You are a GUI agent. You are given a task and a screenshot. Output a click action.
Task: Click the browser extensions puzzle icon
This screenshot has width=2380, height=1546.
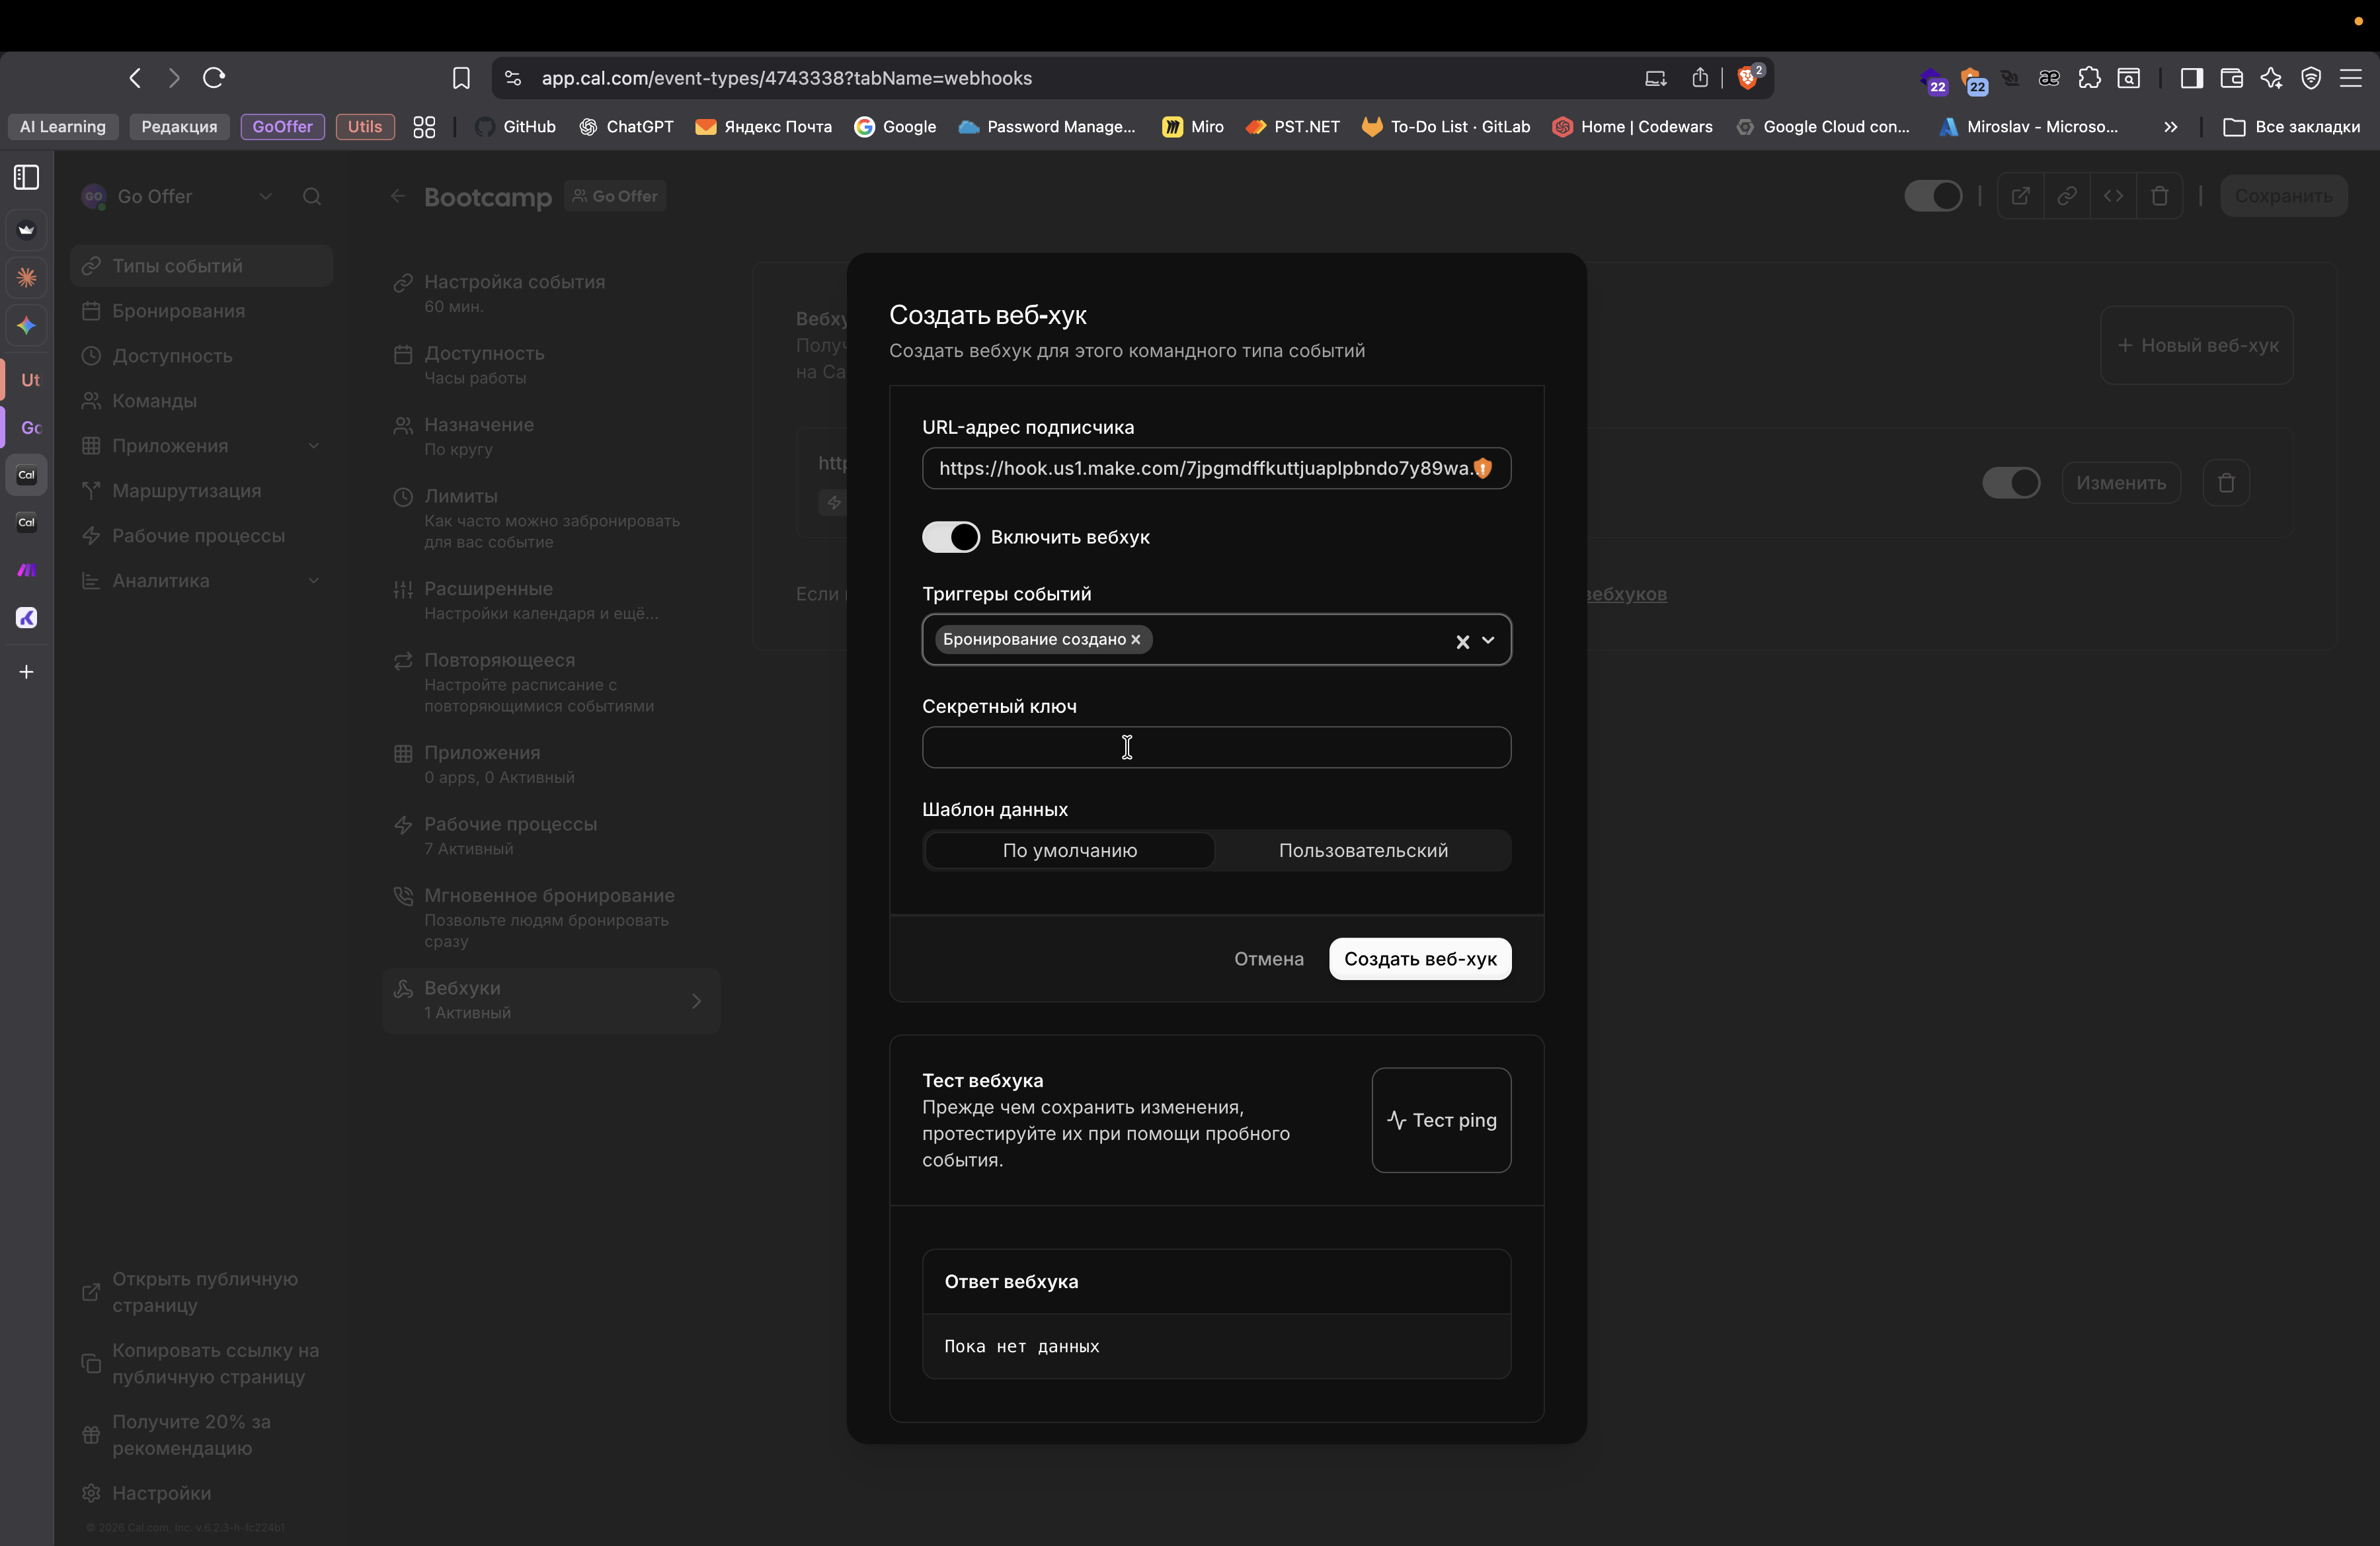tap(2089, 78)
